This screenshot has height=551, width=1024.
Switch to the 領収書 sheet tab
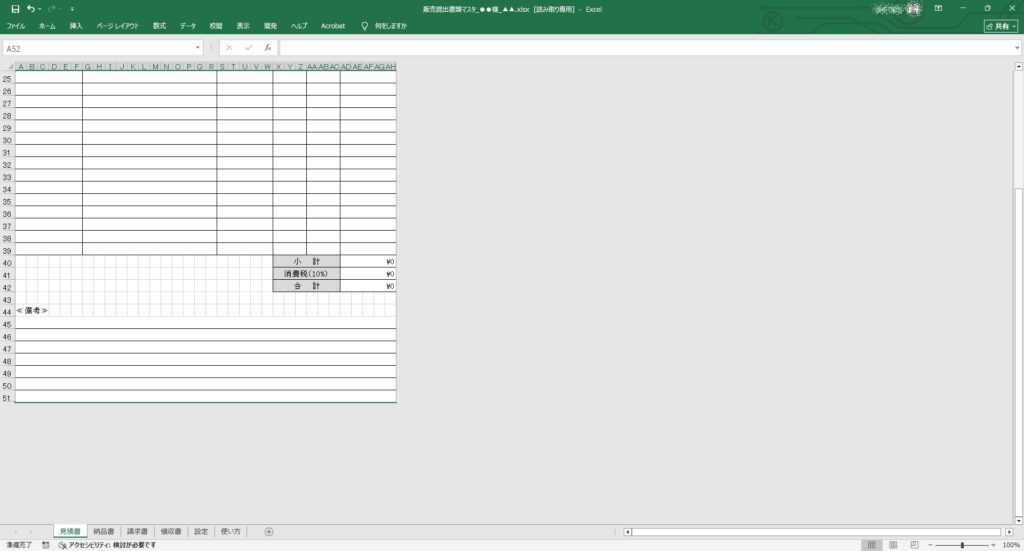171,531
